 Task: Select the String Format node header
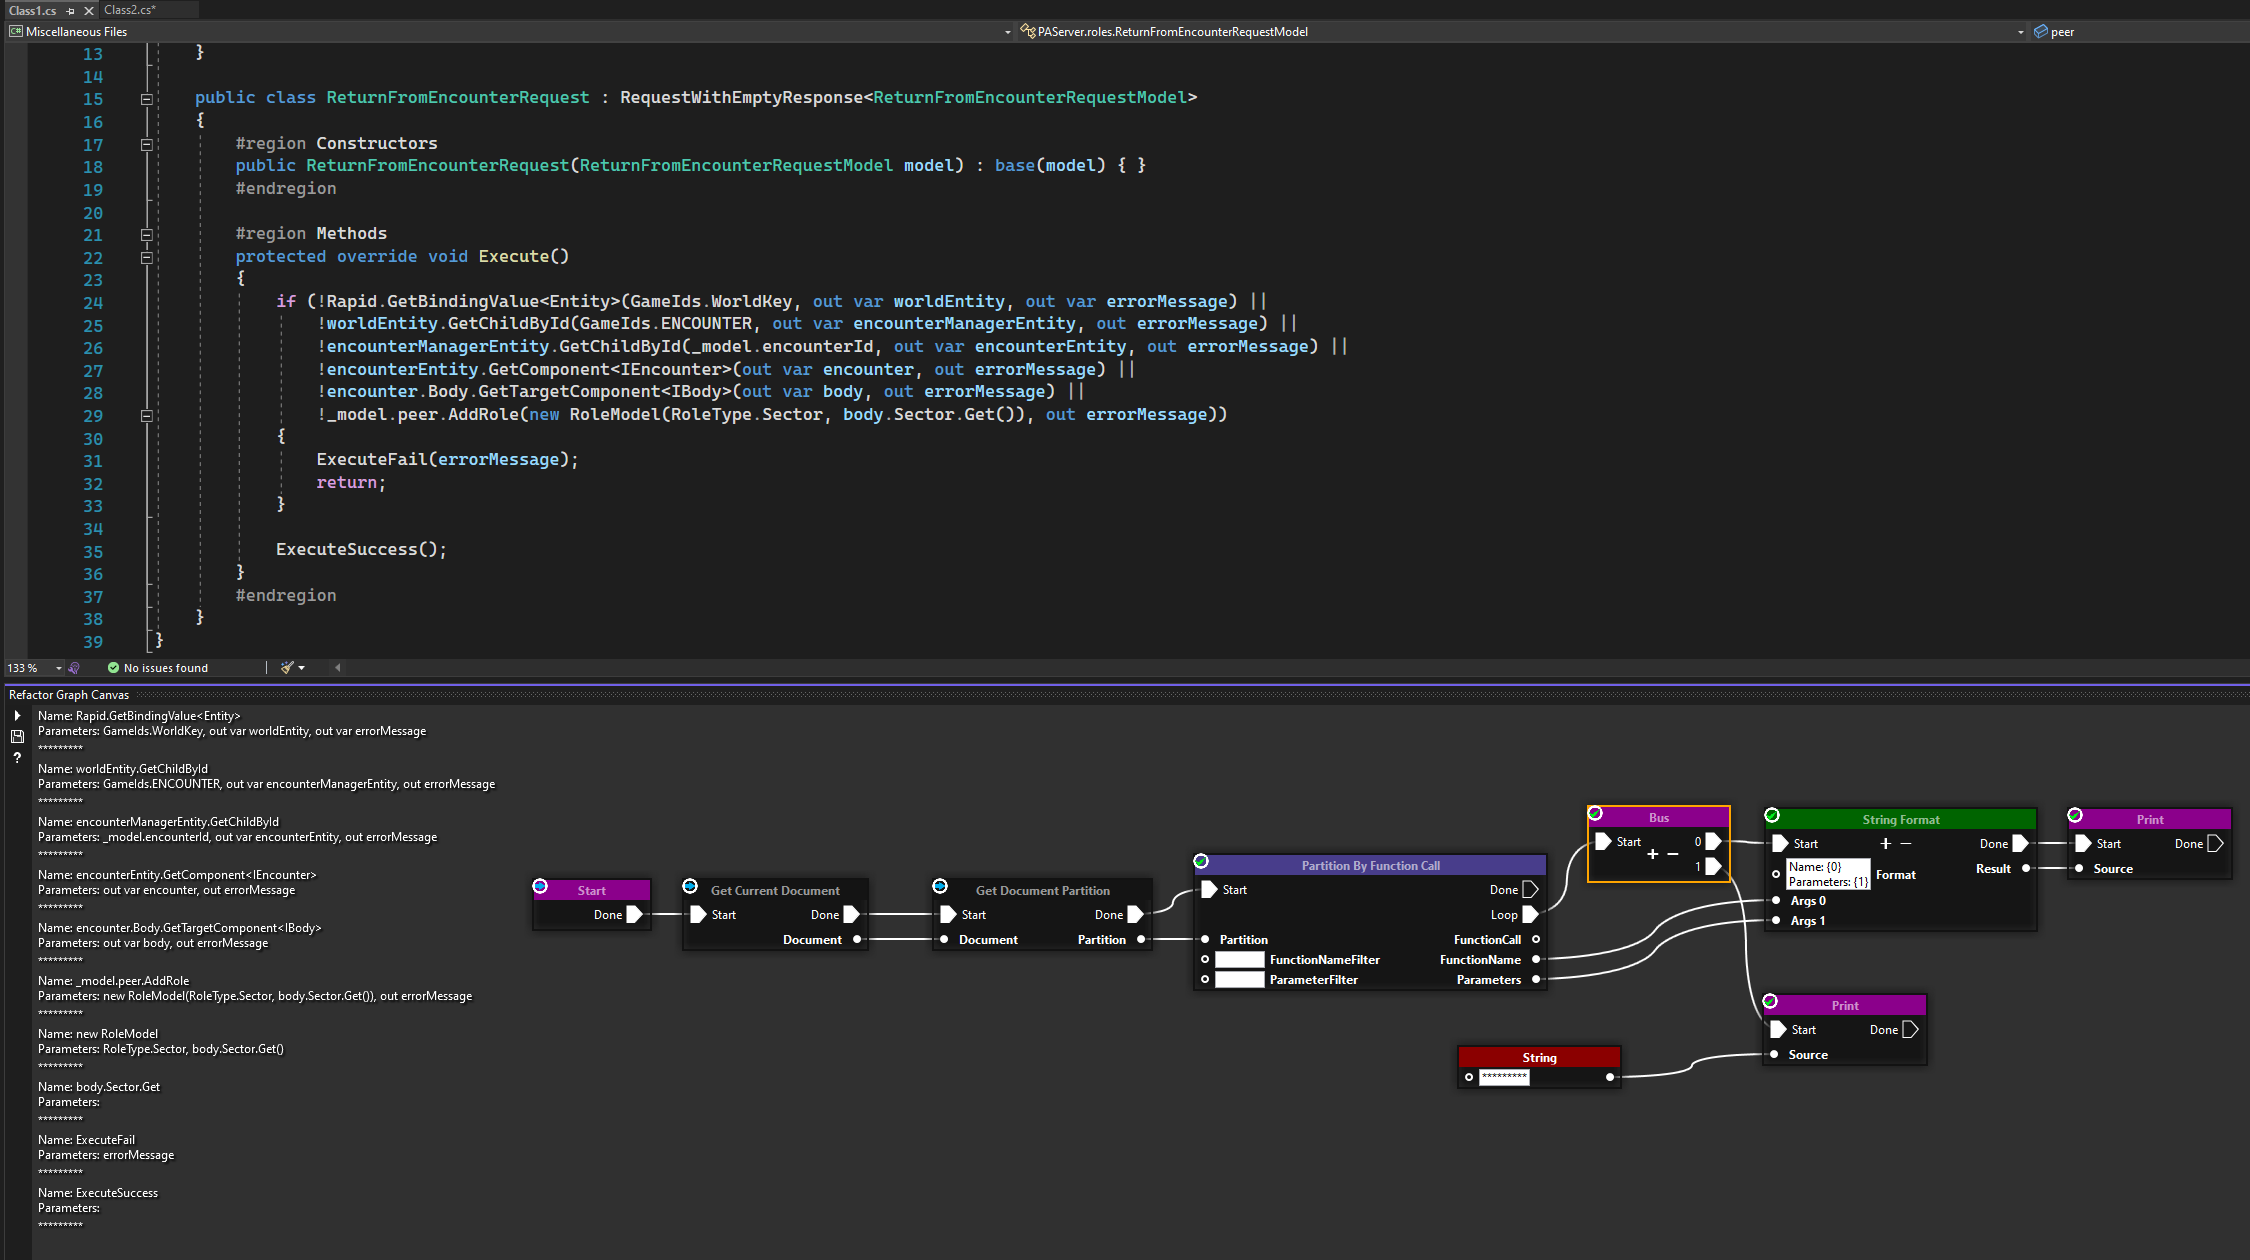(1901, 819)
